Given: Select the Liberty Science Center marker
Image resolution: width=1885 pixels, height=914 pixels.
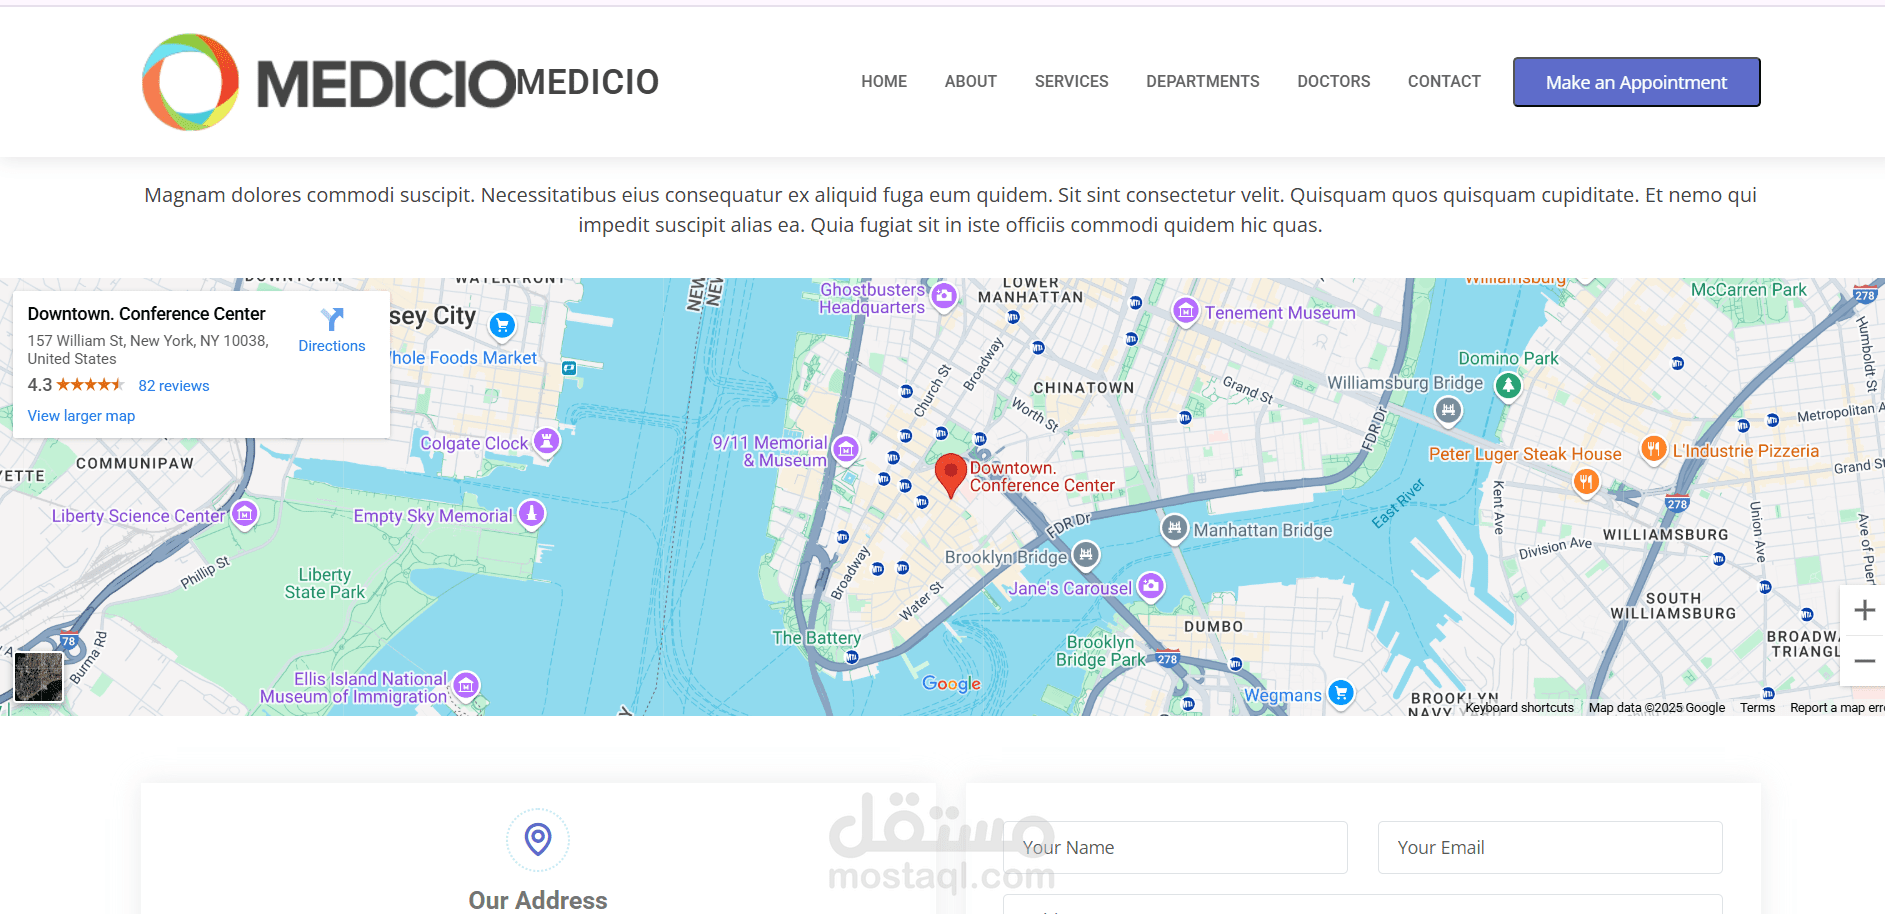Looking at the screenshot, I should (x=245, y=514).
